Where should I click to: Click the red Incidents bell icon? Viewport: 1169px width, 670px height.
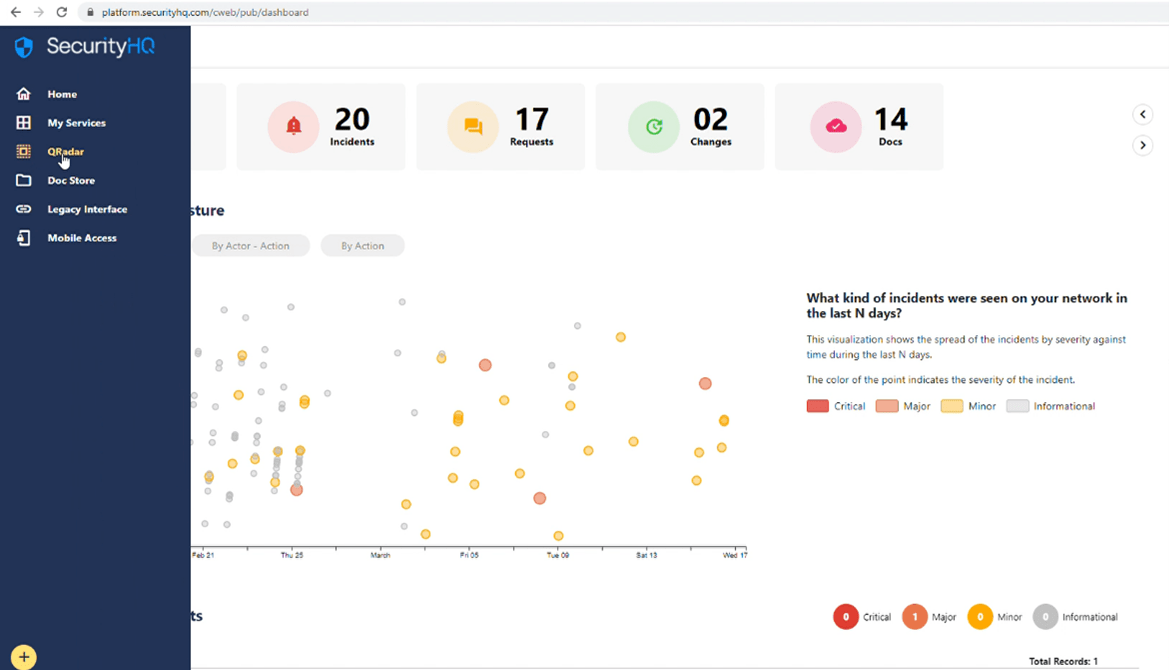[293, 127]
